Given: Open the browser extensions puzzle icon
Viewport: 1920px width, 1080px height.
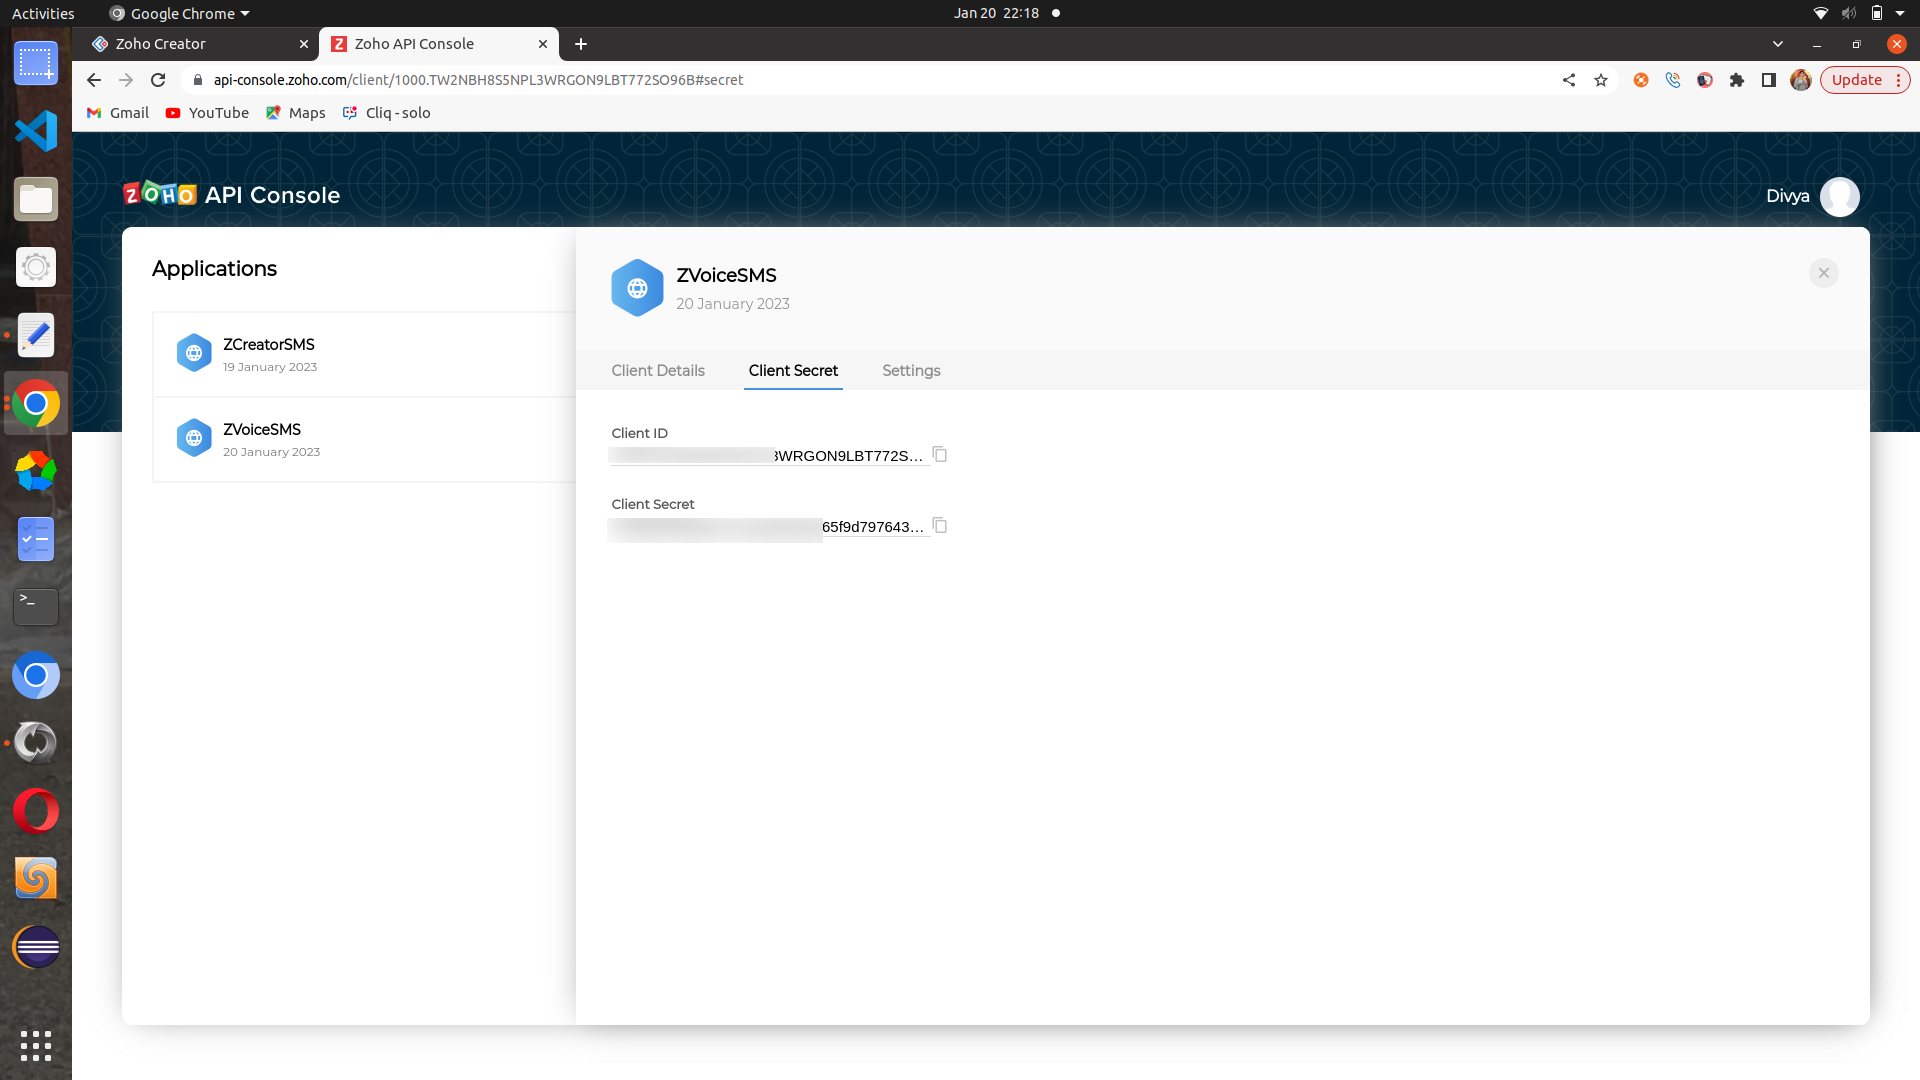Looking at the screenshot, I should coord(1737,80).
